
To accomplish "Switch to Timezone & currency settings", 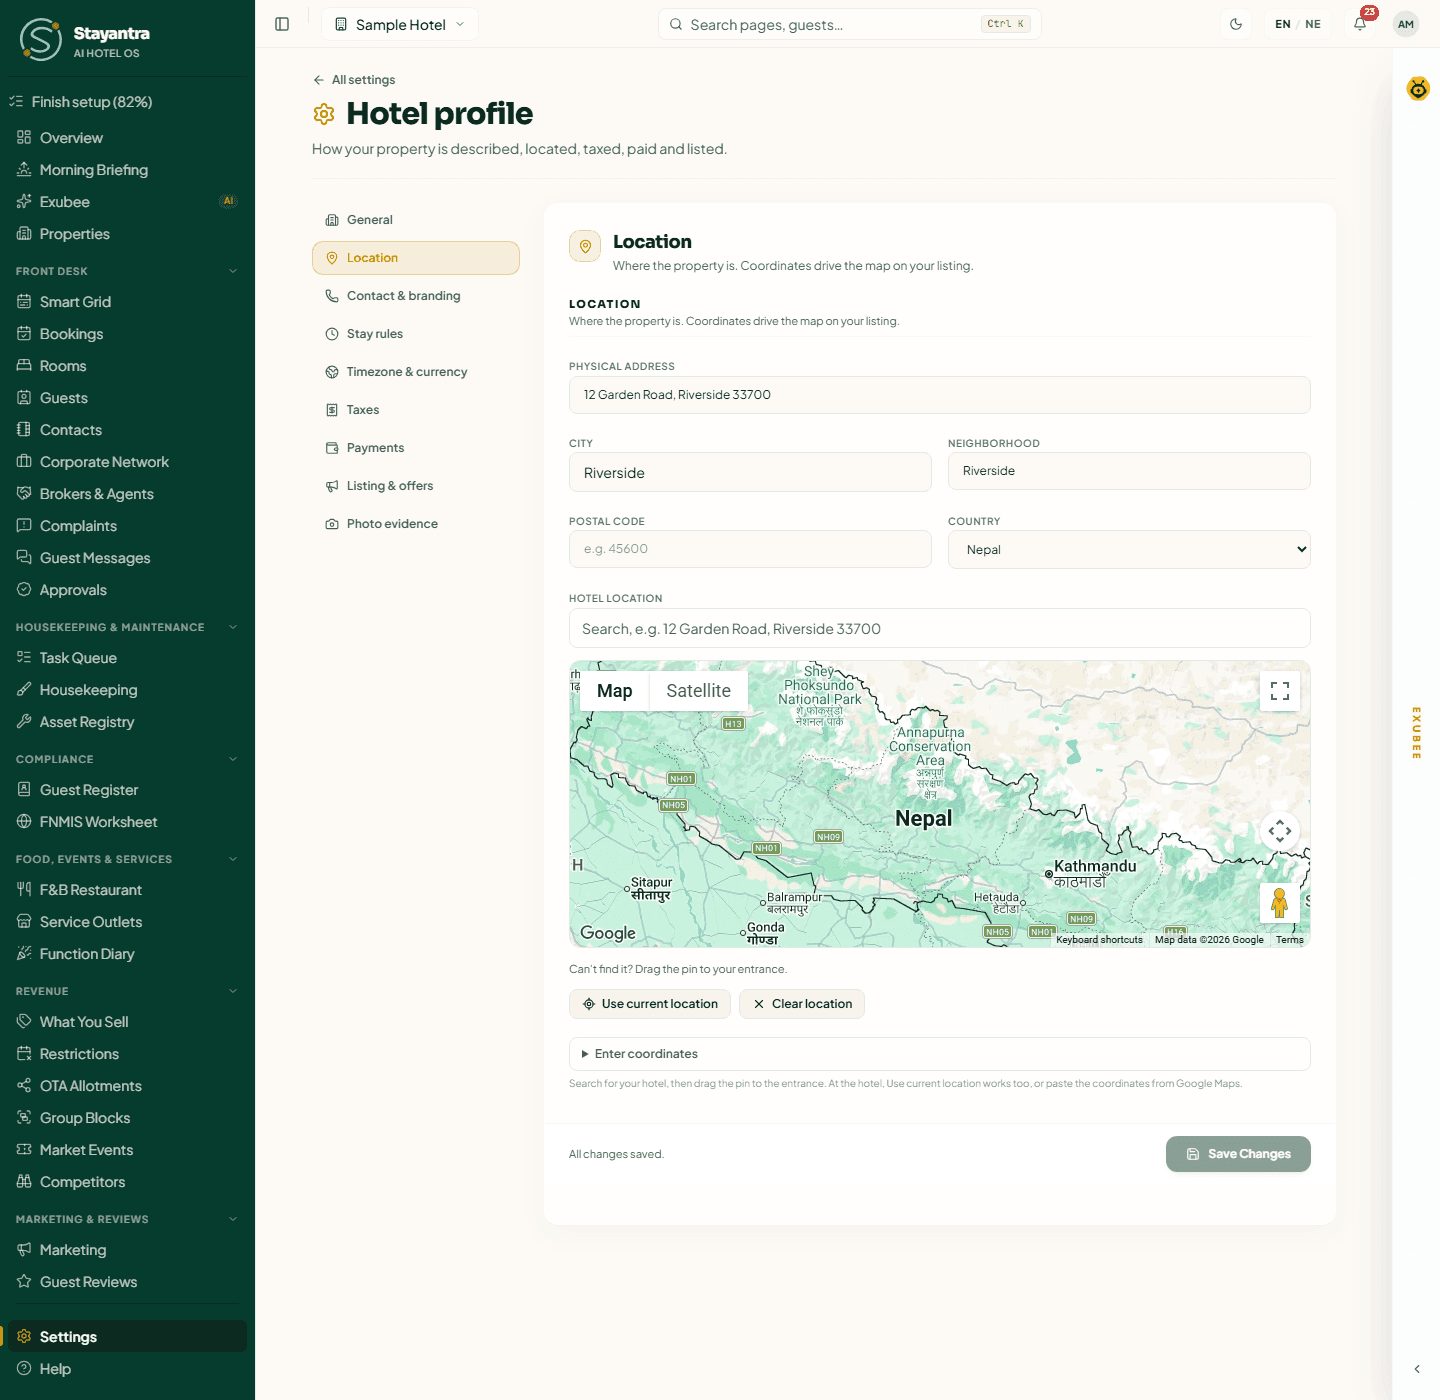I will [415, 372].
